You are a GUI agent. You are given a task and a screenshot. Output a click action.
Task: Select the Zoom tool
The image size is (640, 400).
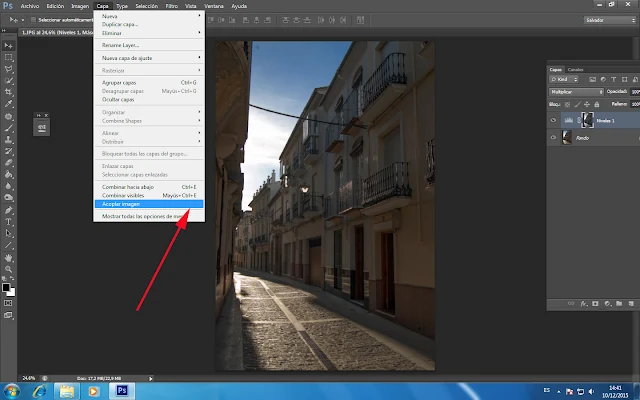click(9, 269)
